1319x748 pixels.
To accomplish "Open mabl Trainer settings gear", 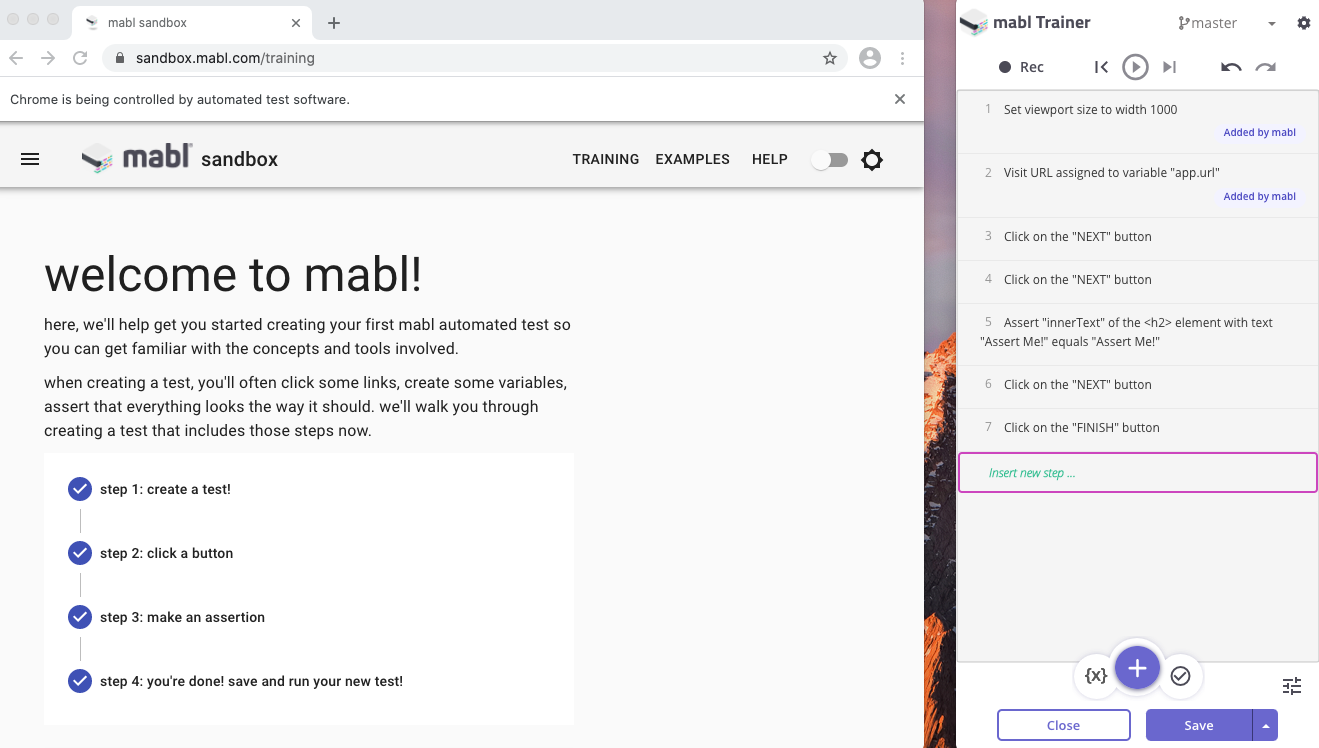I will coord(1304,23).
